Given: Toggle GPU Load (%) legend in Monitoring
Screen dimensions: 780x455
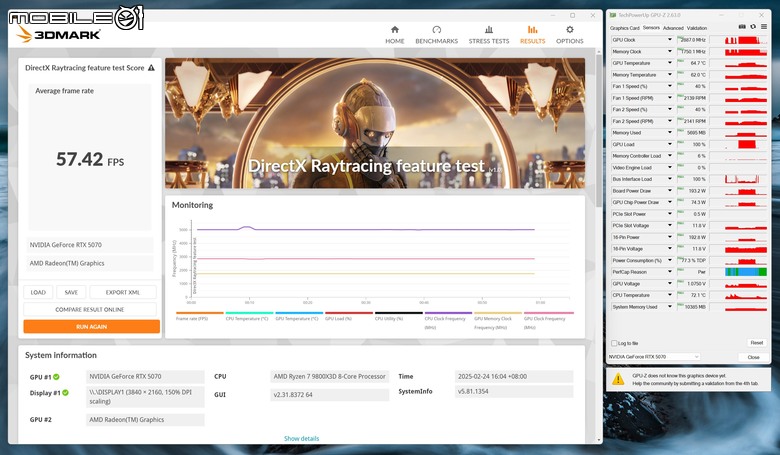Looking at the screenshot, I should pyautogui.click(x=349, y=316).
